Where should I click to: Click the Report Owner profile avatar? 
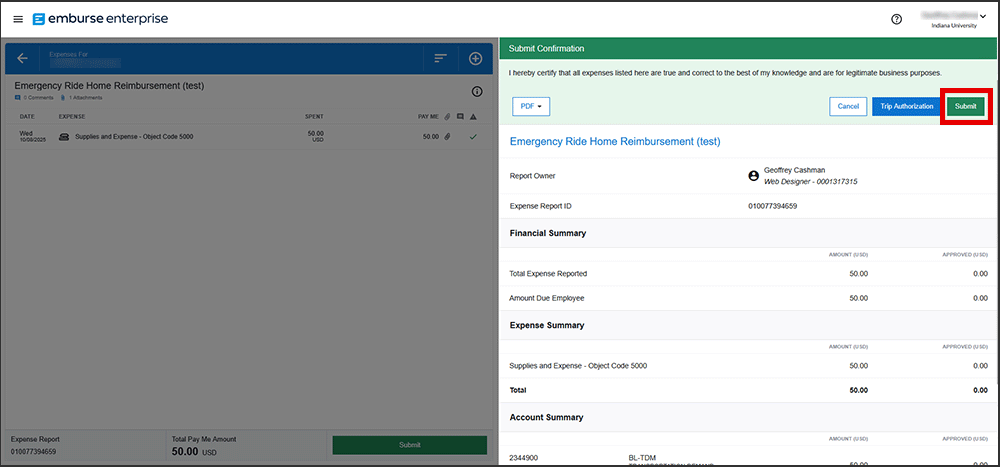pyautogui.click(x=753, y=176)
